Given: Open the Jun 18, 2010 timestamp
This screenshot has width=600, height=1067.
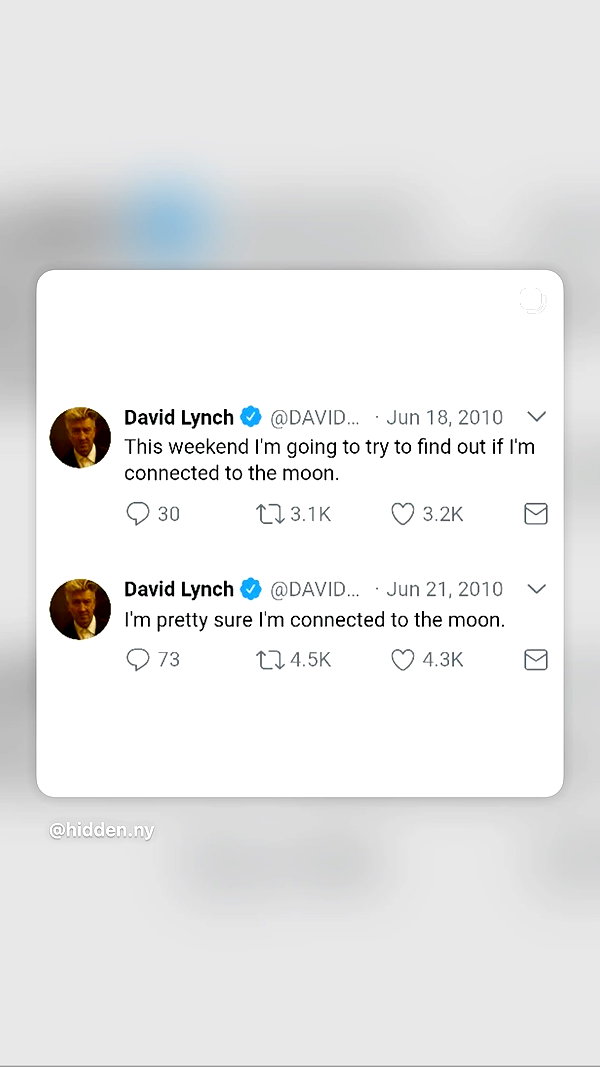Looking at the screenshot, I should [444, 417].
